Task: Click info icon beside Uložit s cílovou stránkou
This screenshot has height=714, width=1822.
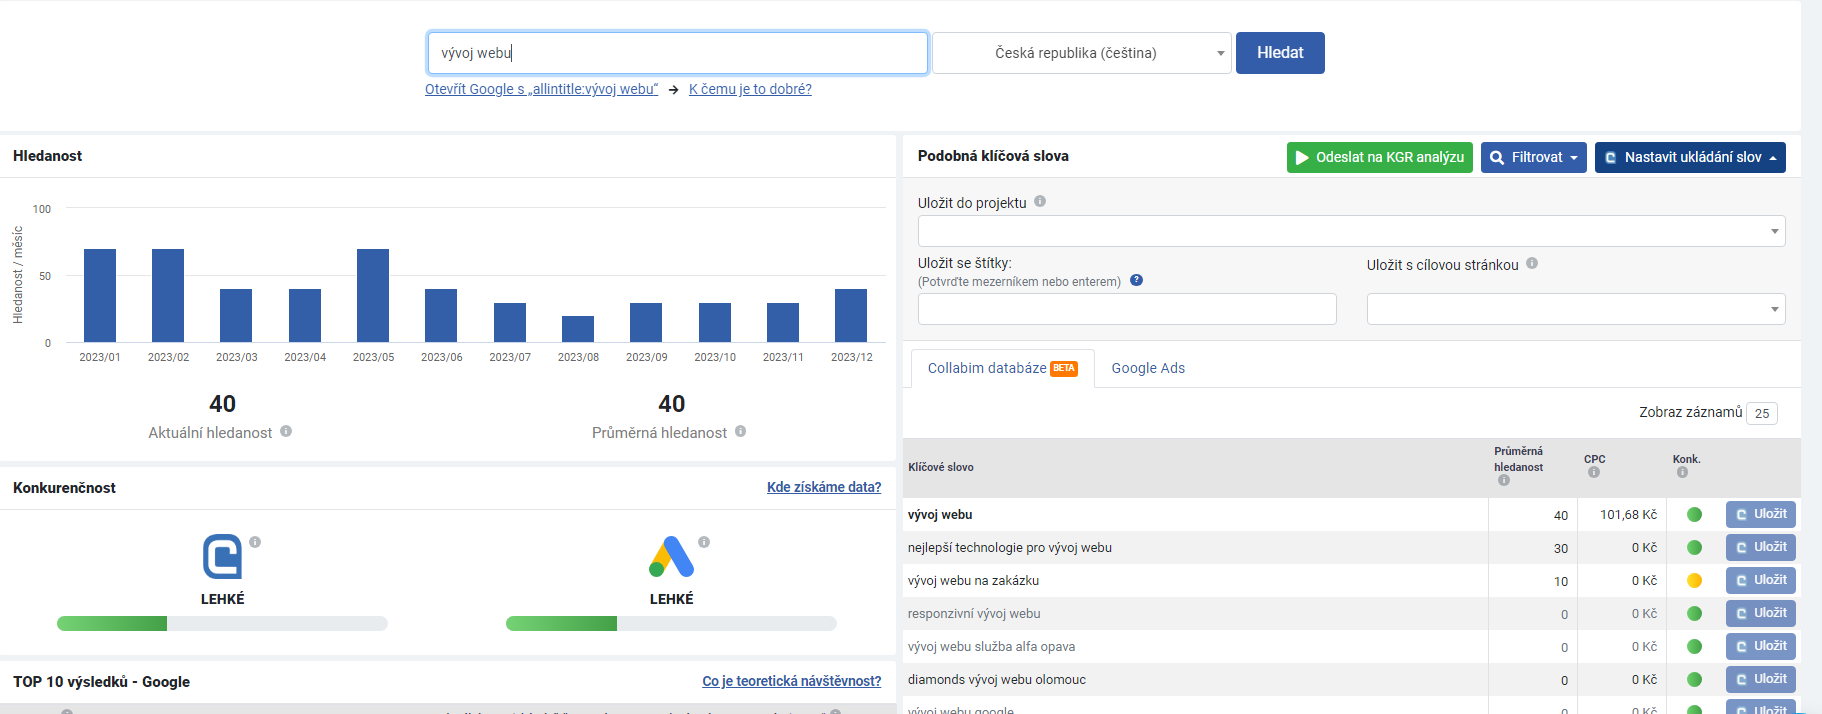Action: 1532,263
